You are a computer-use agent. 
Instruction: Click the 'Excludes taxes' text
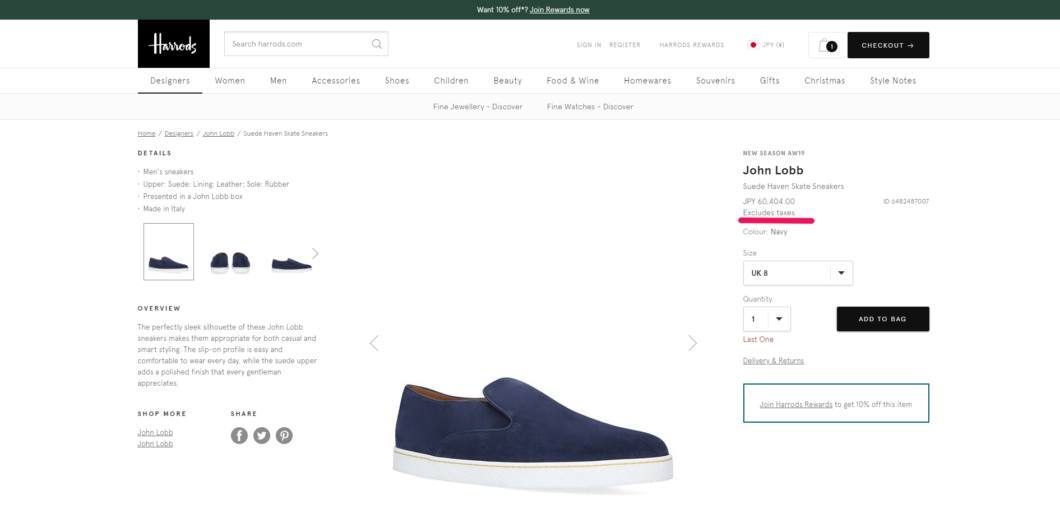pos(769,213)
